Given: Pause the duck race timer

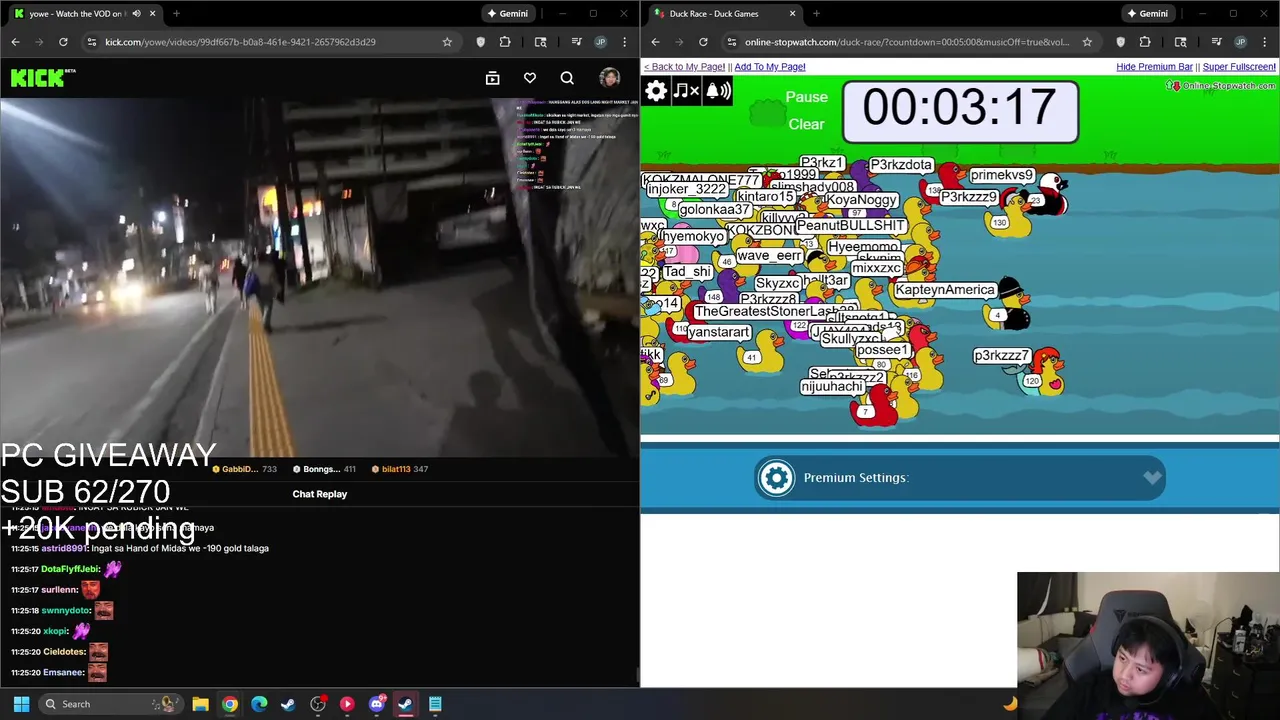Looking at the screenshot, I should tap(806, 97).
